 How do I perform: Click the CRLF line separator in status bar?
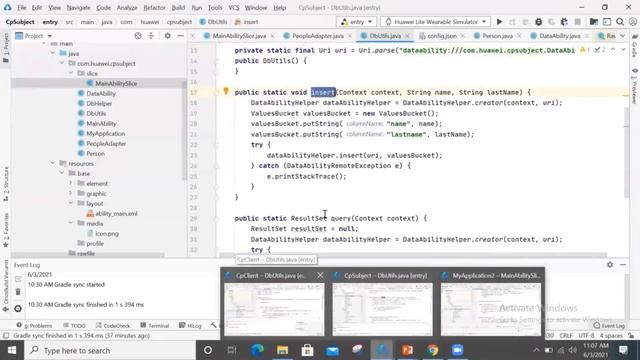[x=566, y=336]
